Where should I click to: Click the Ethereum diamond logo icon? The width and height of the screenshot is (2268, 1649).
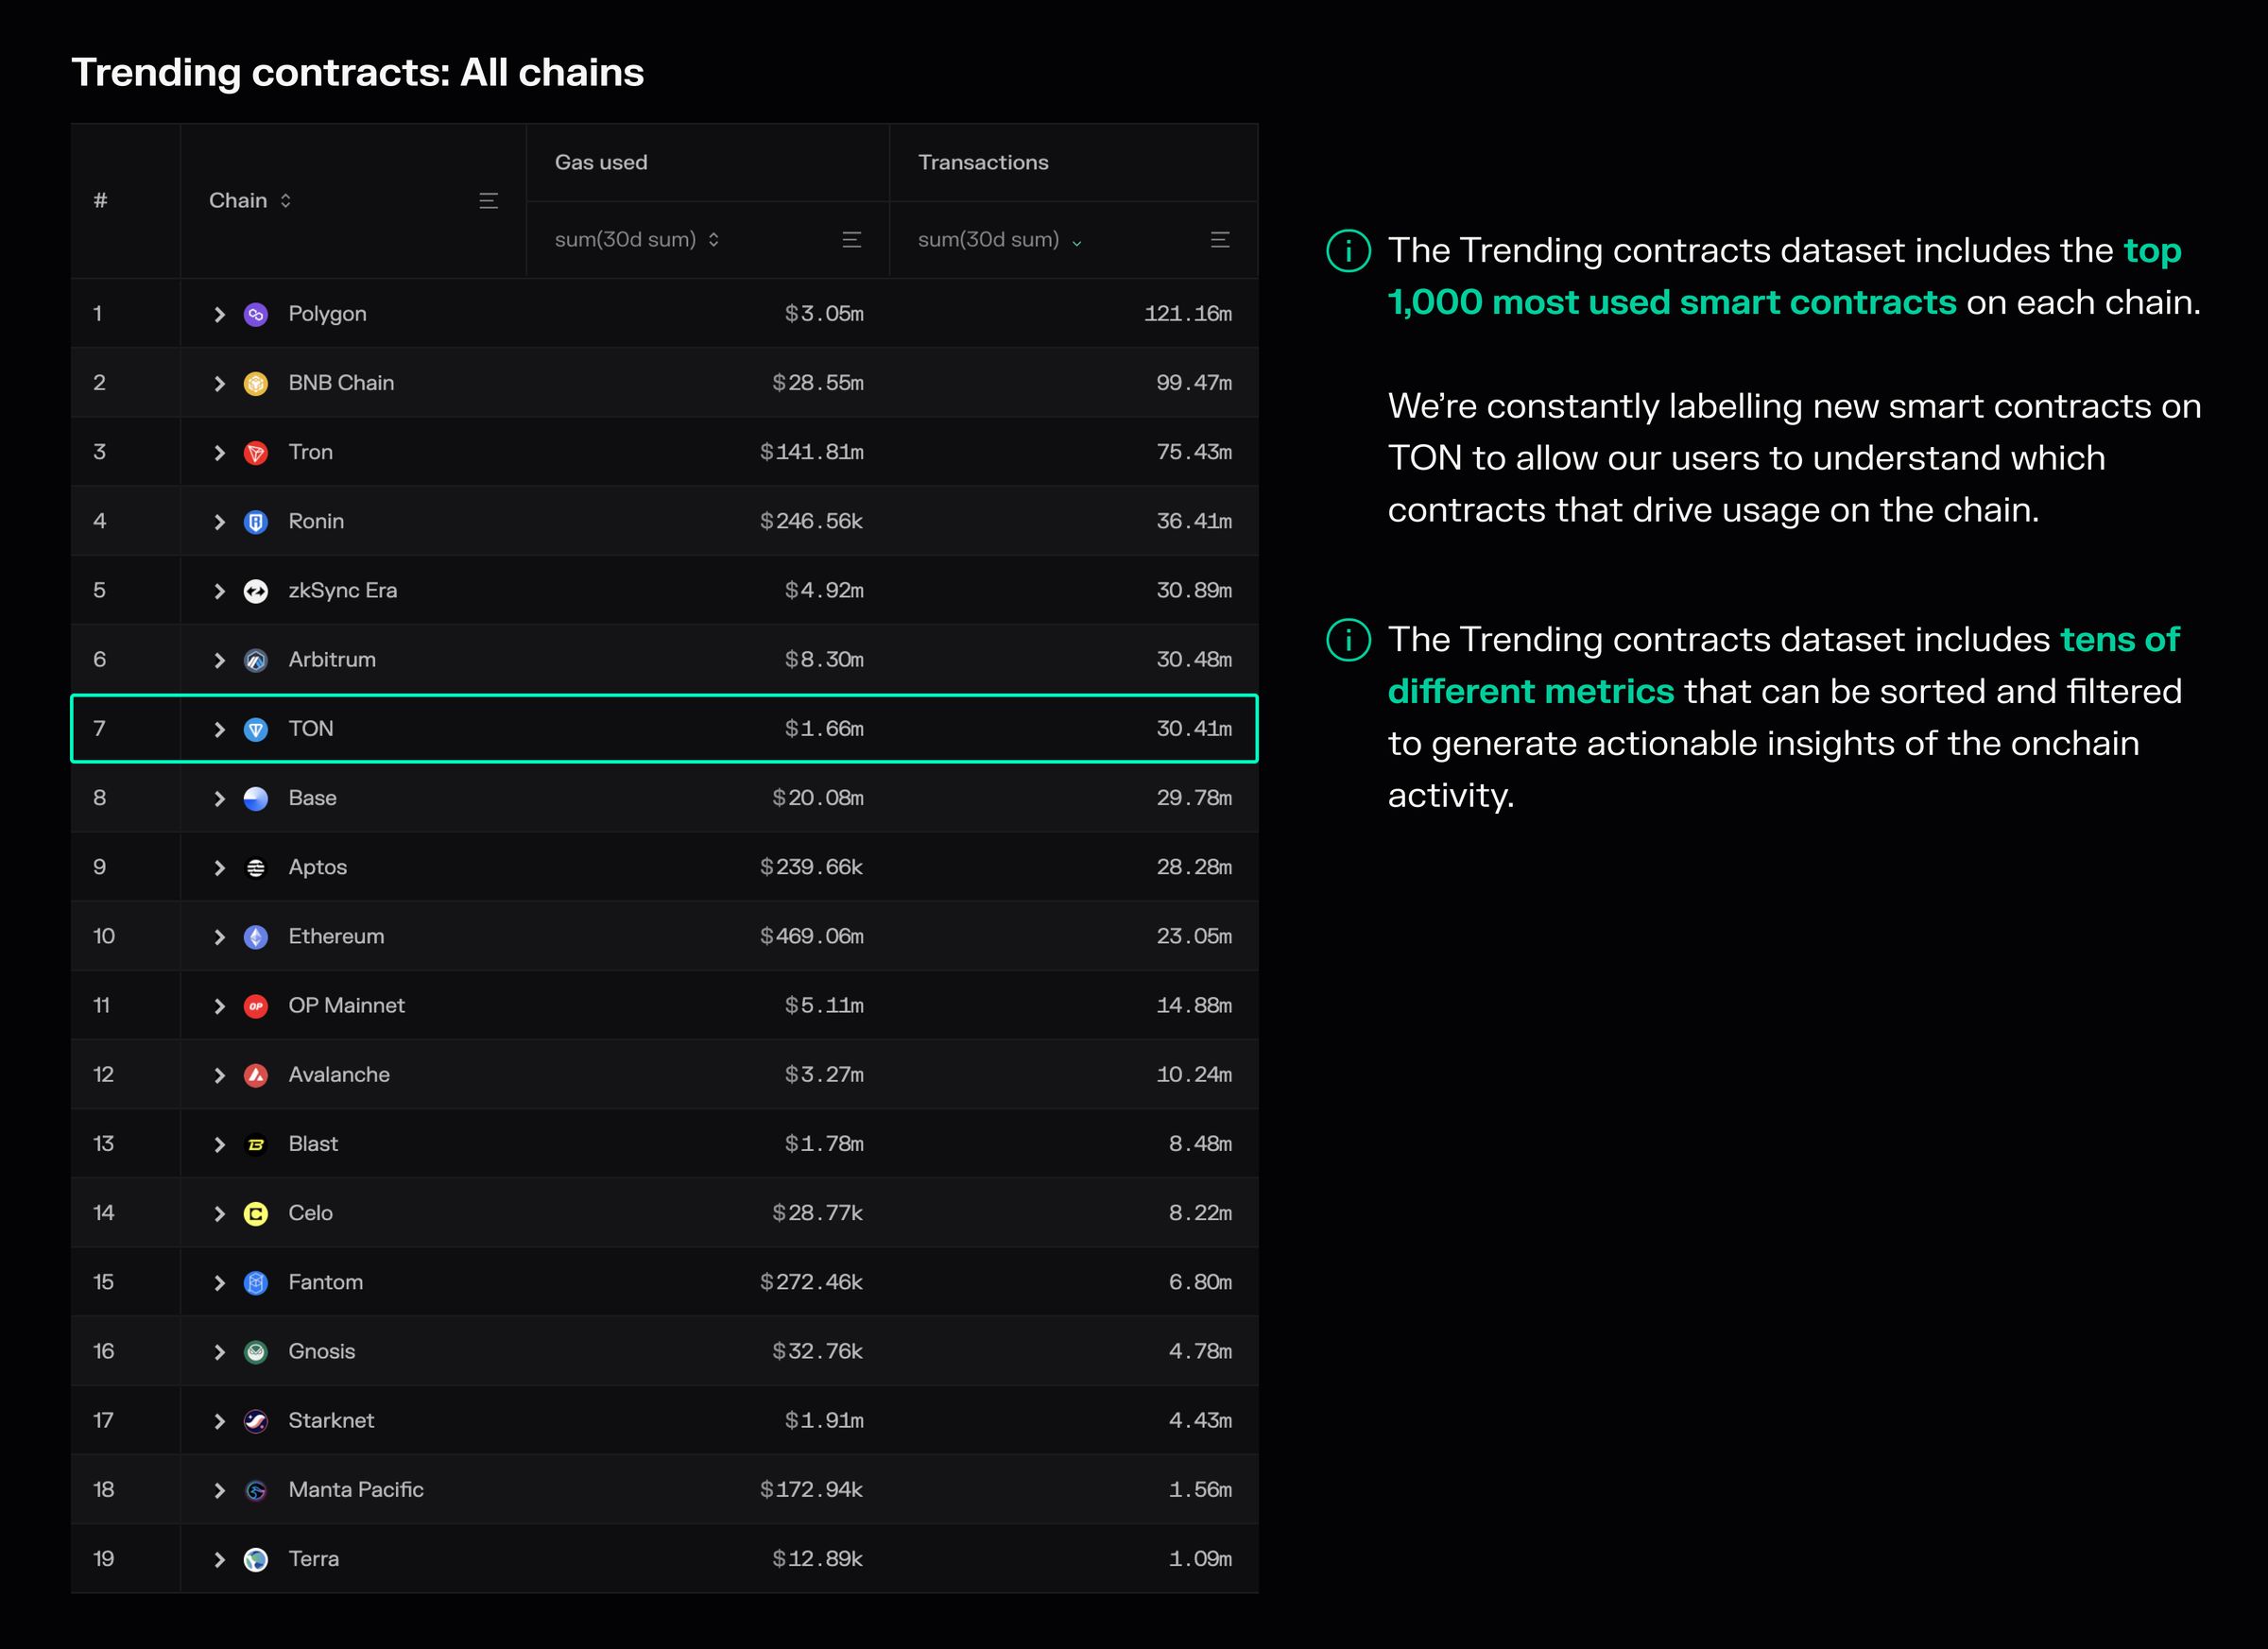click(x=256, y=937)
